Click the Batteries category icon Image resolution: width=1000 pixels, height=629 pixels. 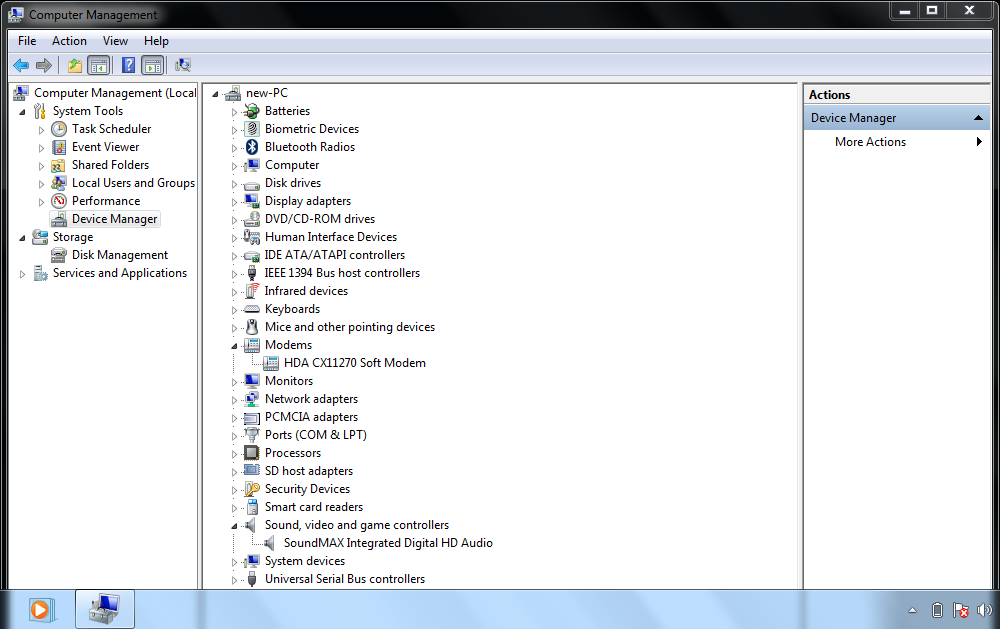(252, 111)
